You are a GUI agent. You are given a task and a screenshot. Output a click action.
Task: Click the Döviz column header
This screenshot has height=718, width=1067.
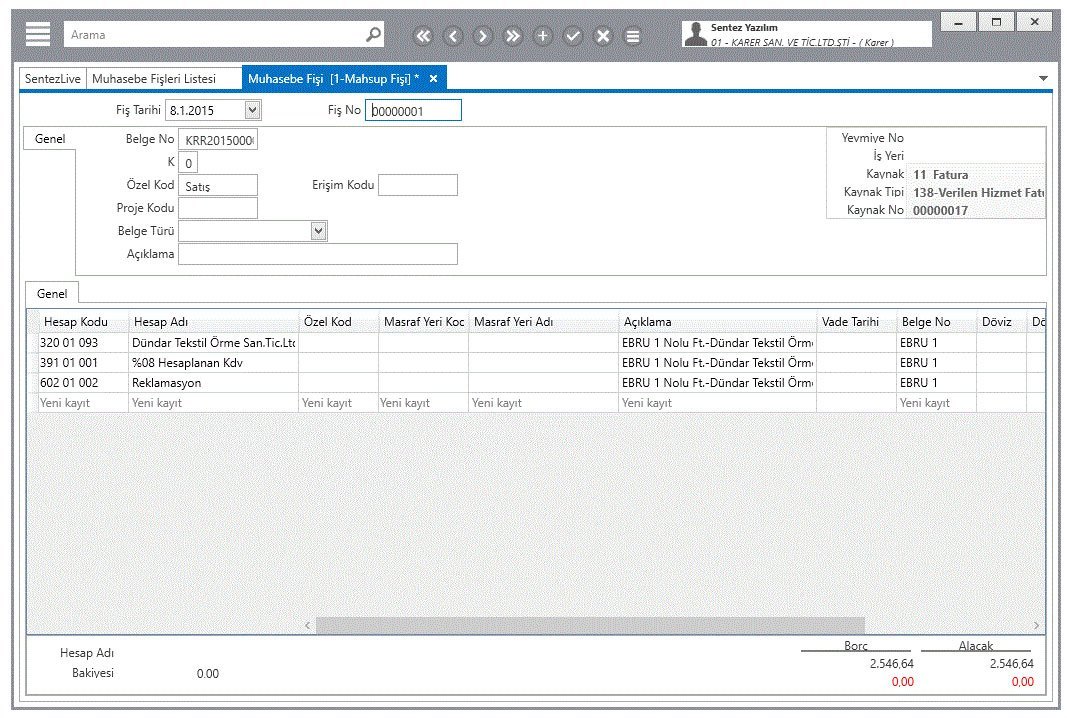tap(1001, 321)
